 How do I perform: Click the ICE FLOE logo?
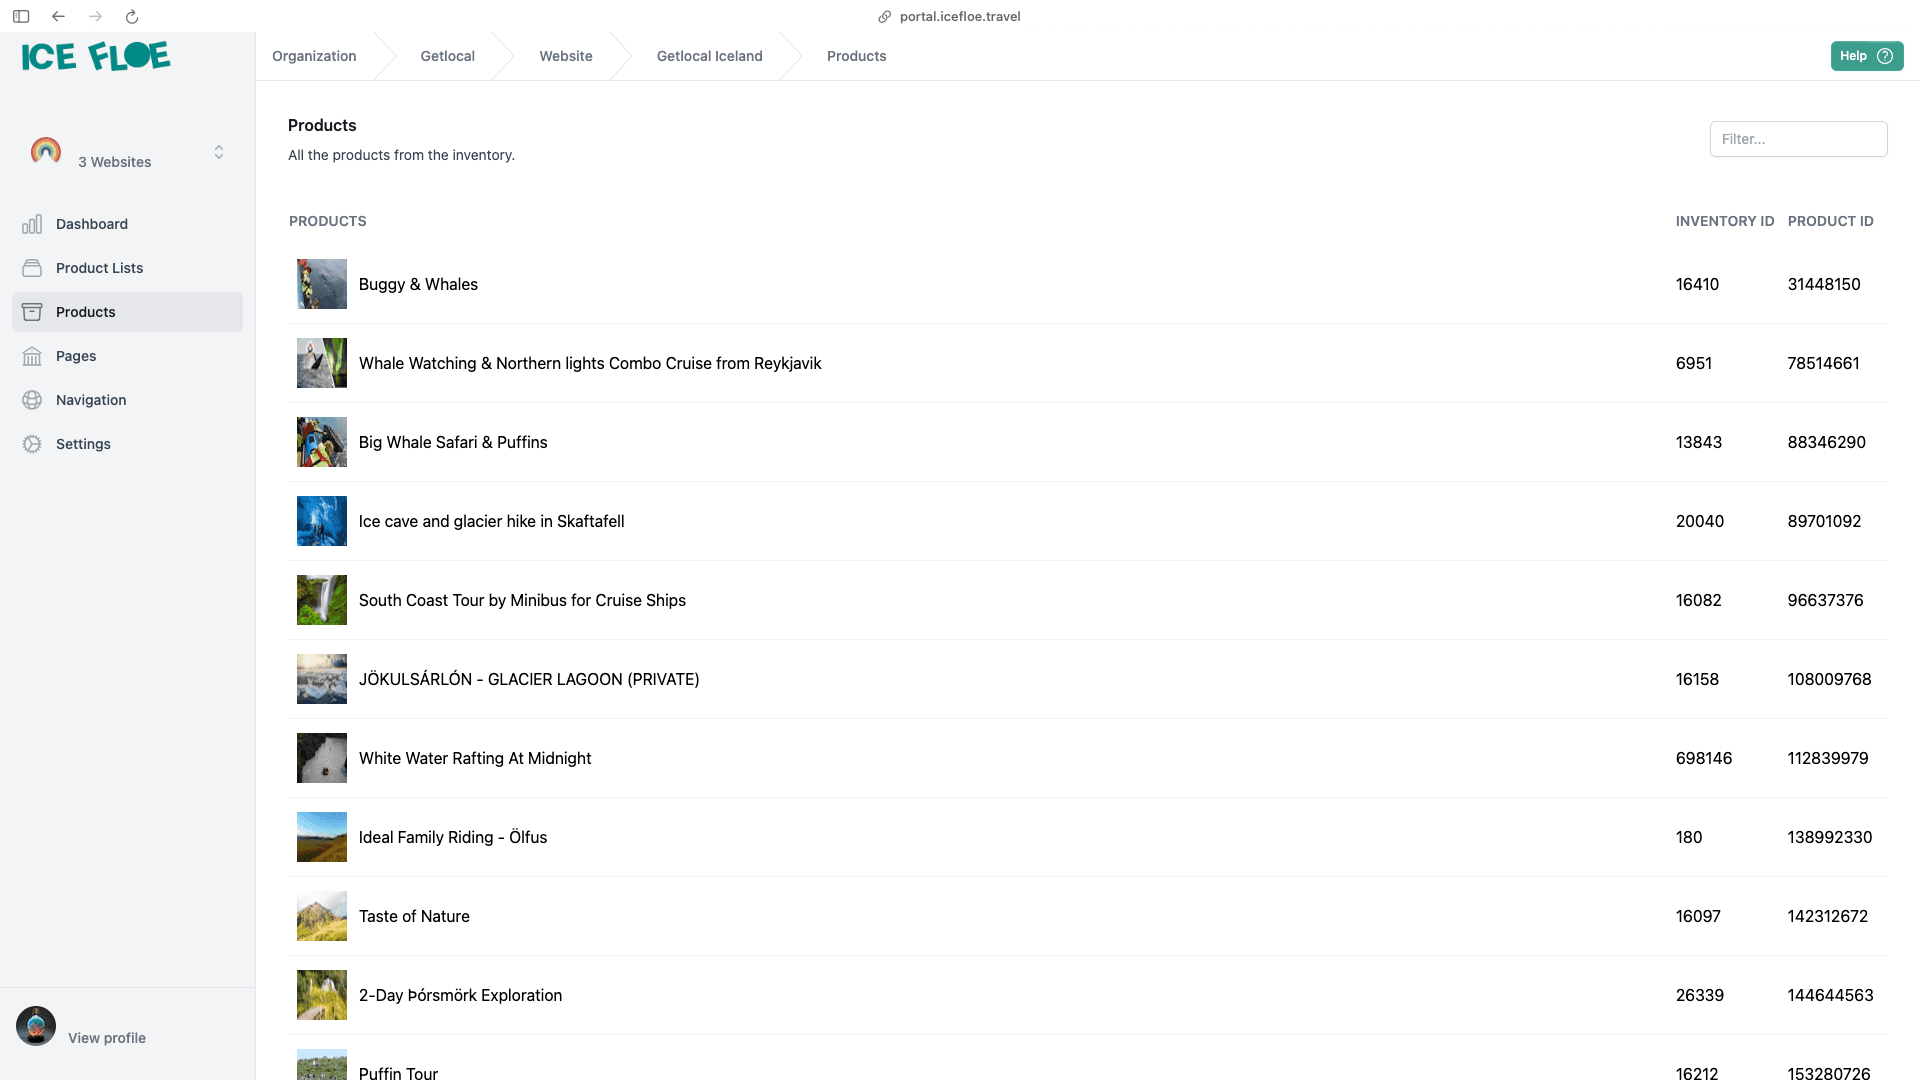coord(94,56)
